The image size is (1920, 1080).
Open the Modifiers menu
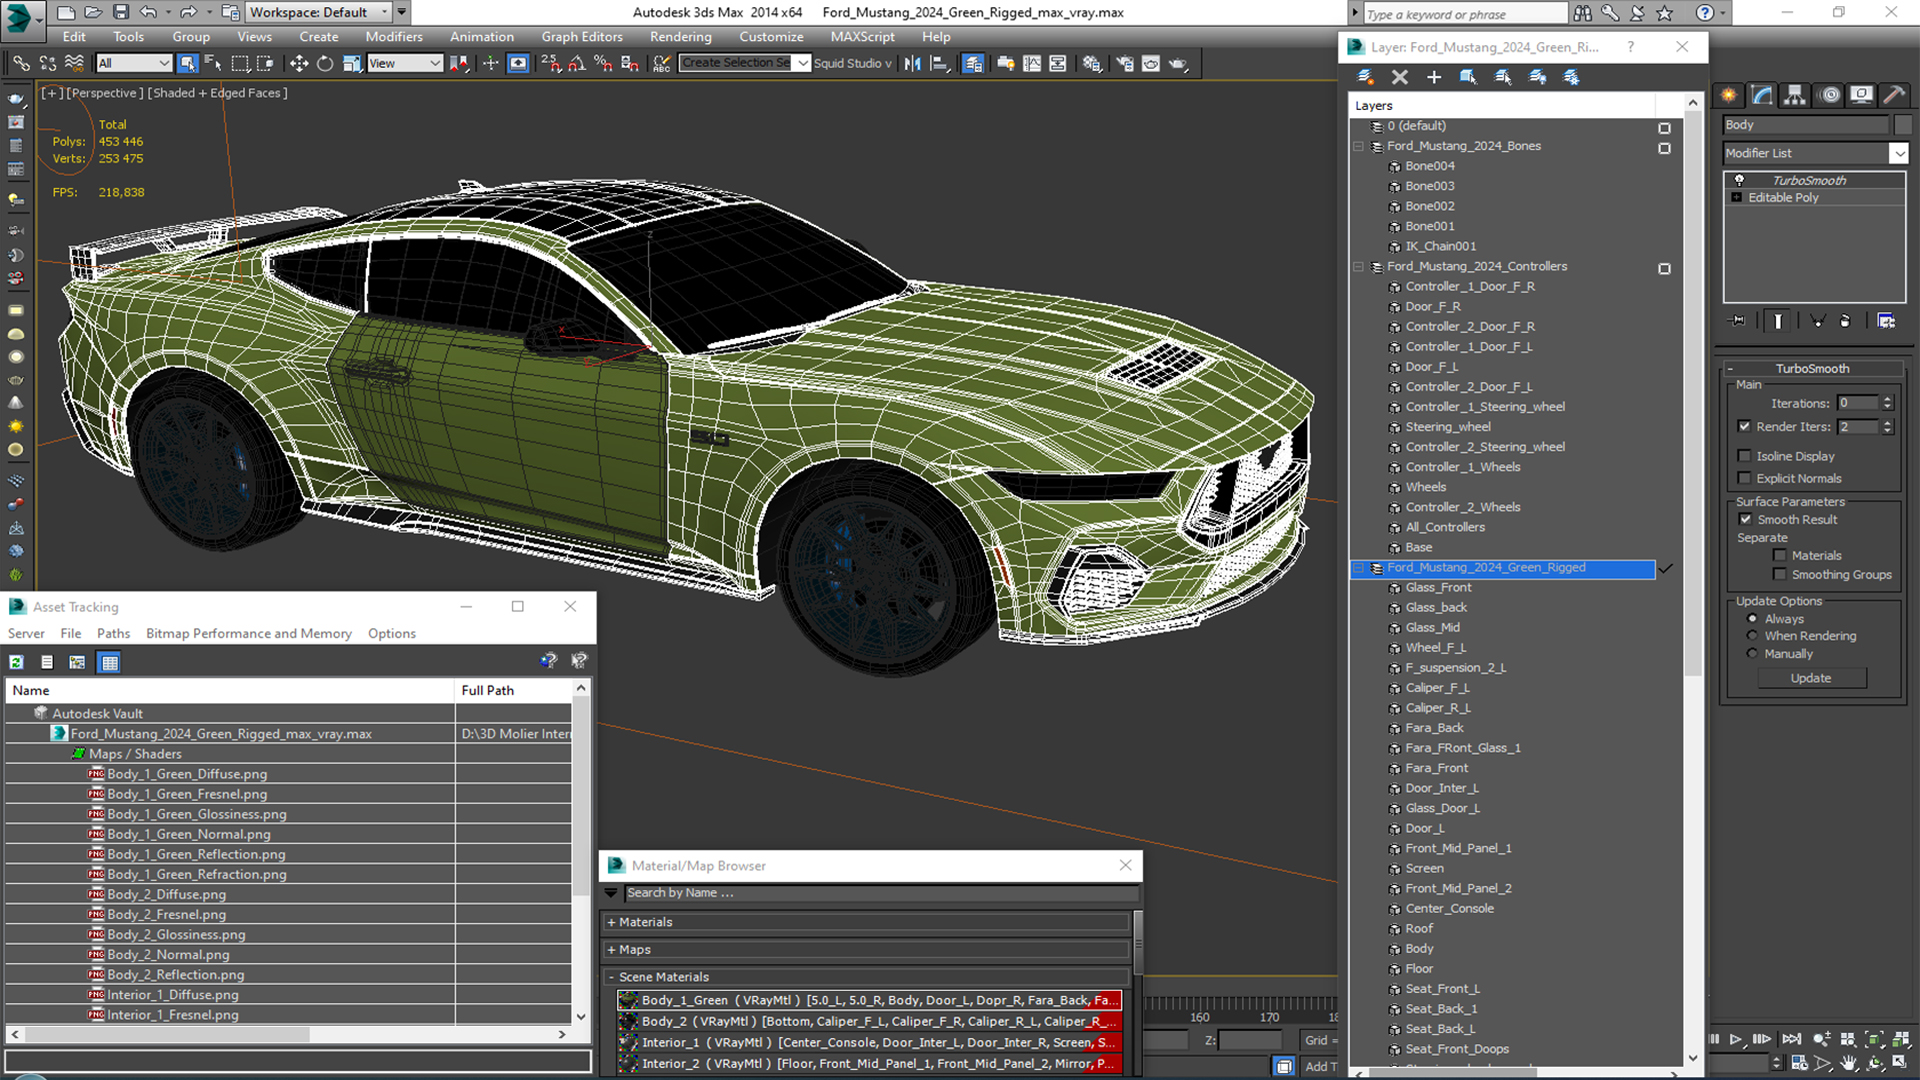pos(394,37)
